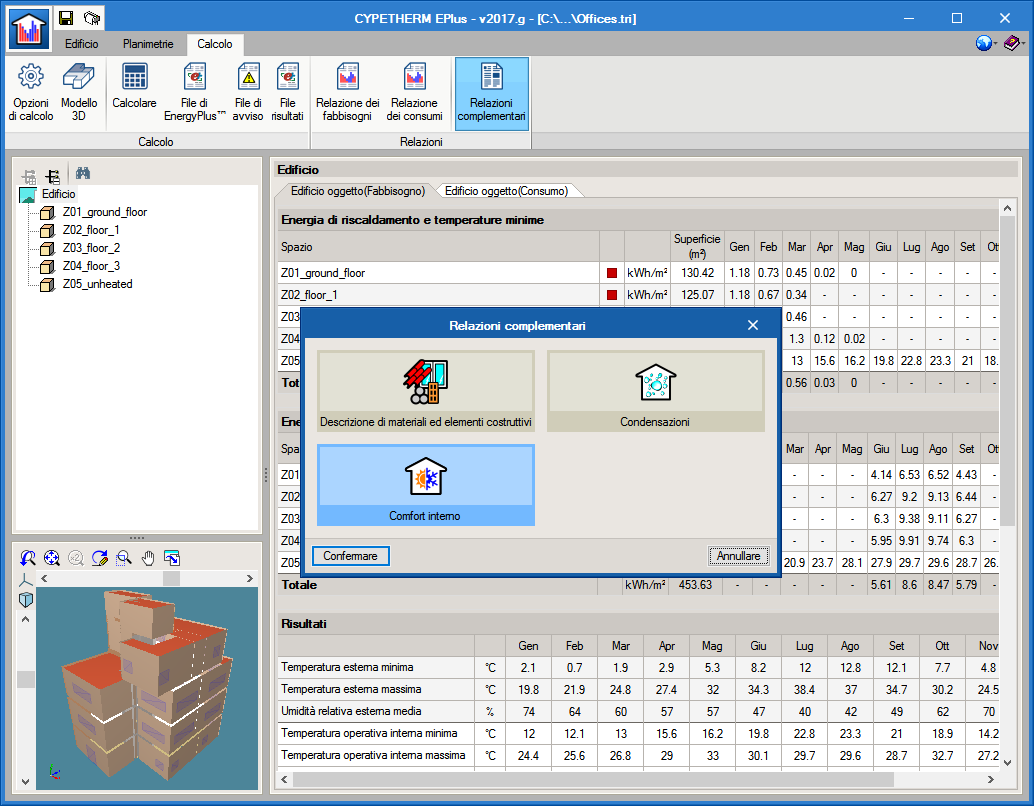1034x806 pixels.
Task: Open Edificio oggetto(Consumo) tab
Action: click(506, 191)
